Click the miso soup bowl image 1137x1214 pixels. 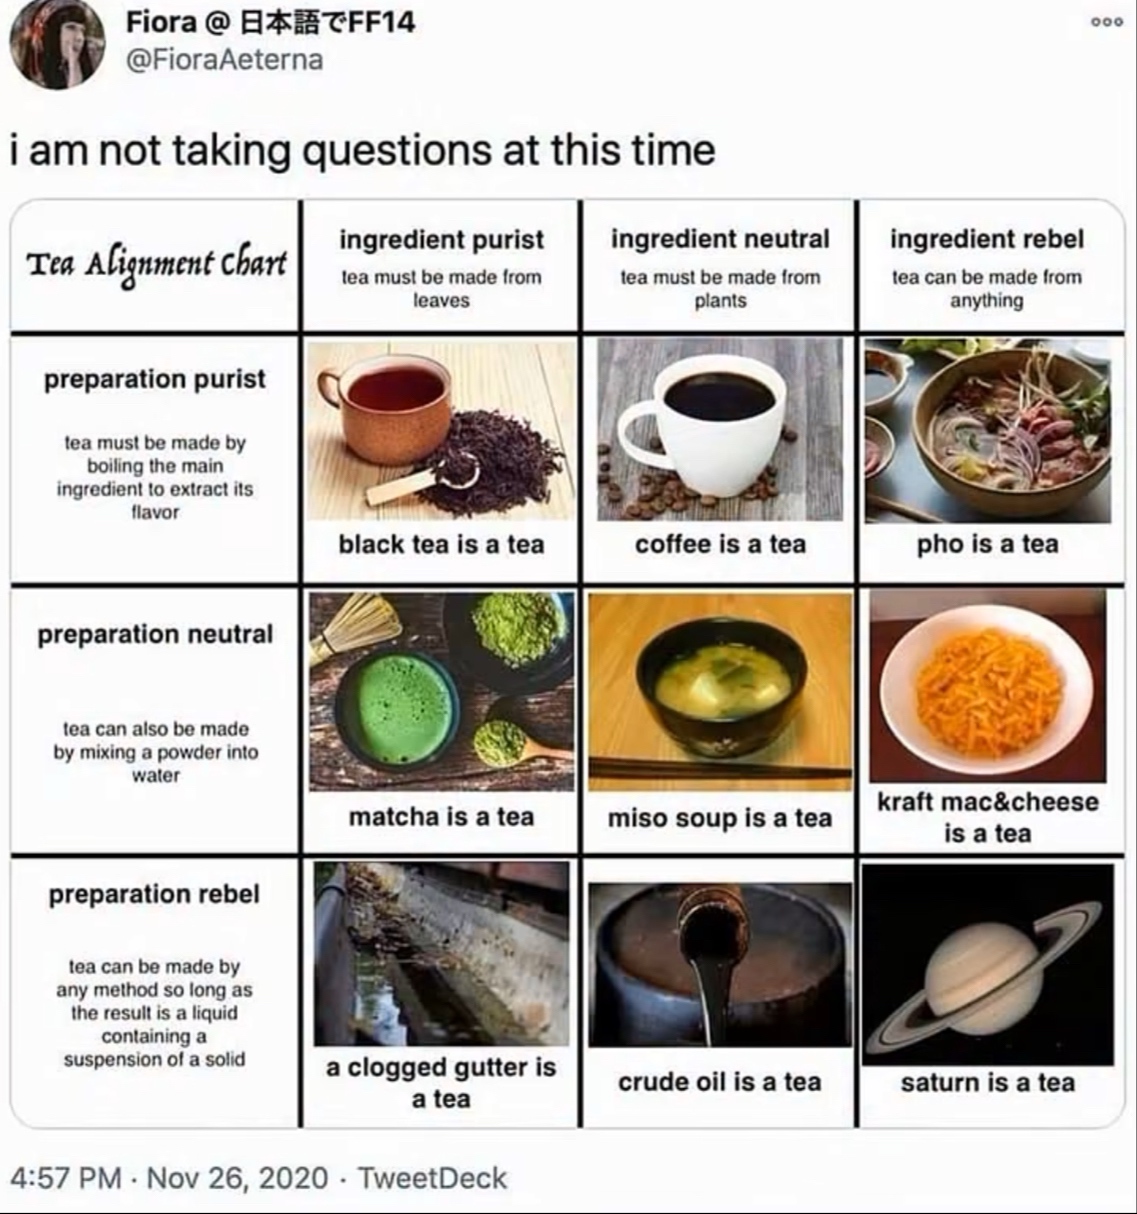tap(720, 691)
